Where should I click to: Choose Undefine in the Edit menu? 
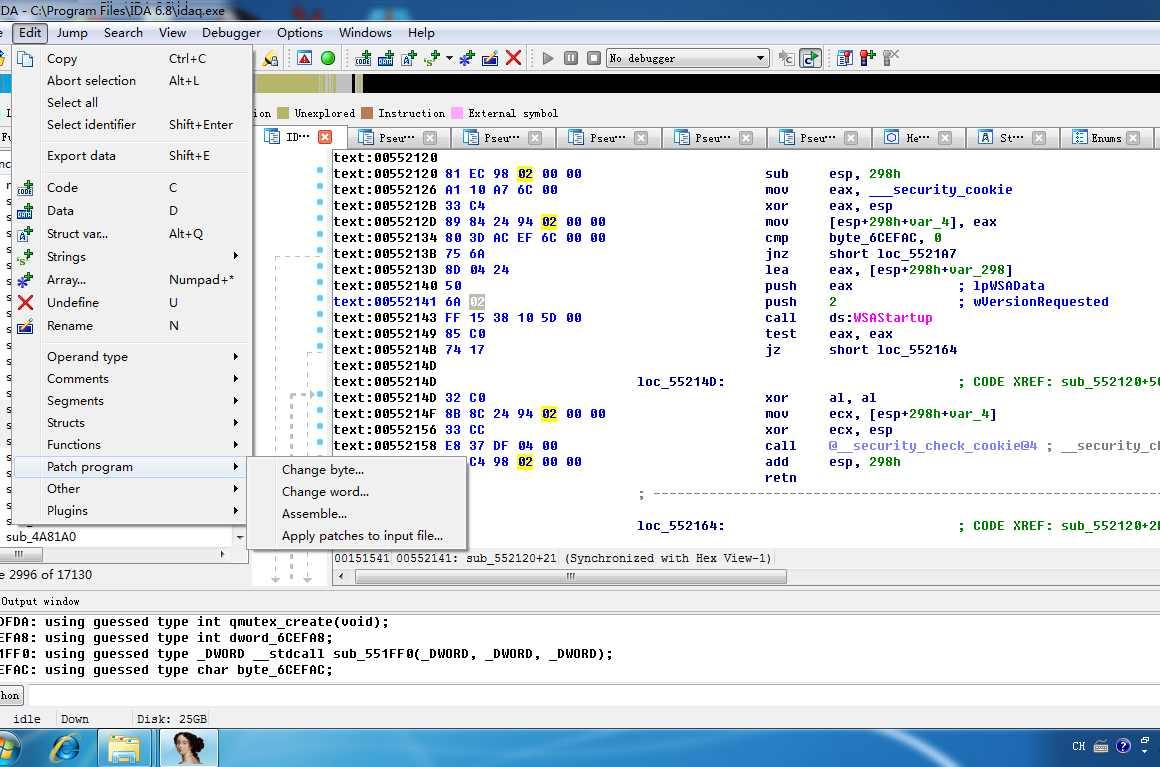(133, 303)
